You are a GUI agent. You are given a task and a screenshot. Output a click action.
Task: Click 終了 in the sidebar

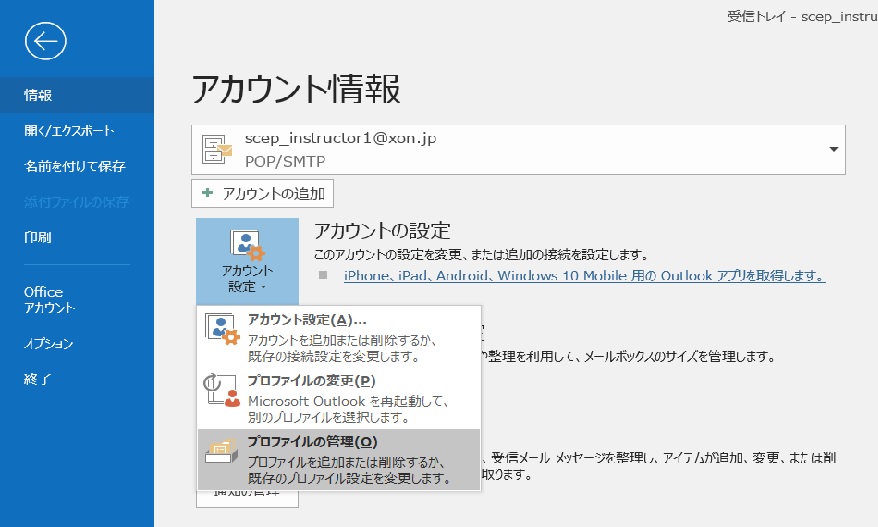(x=38, y=380)
